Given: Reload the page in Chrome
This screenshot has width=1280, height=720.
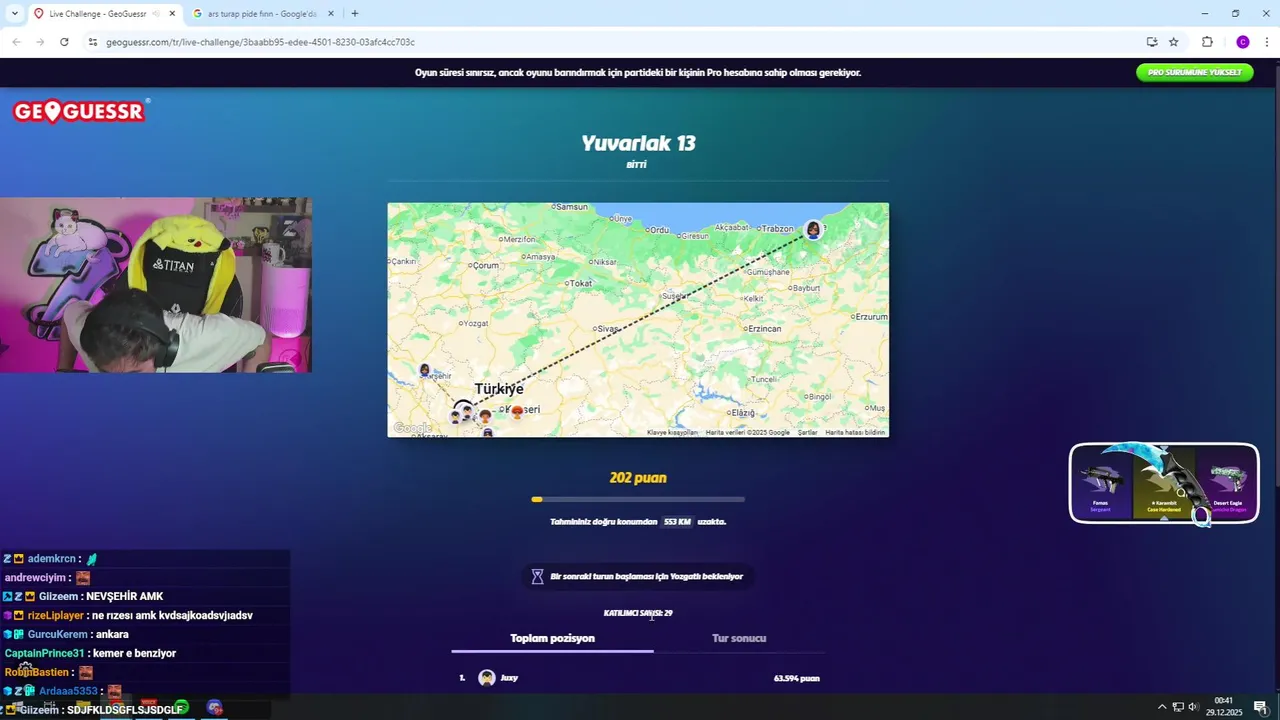Looking at the screenshot, I should coord(64,42).
